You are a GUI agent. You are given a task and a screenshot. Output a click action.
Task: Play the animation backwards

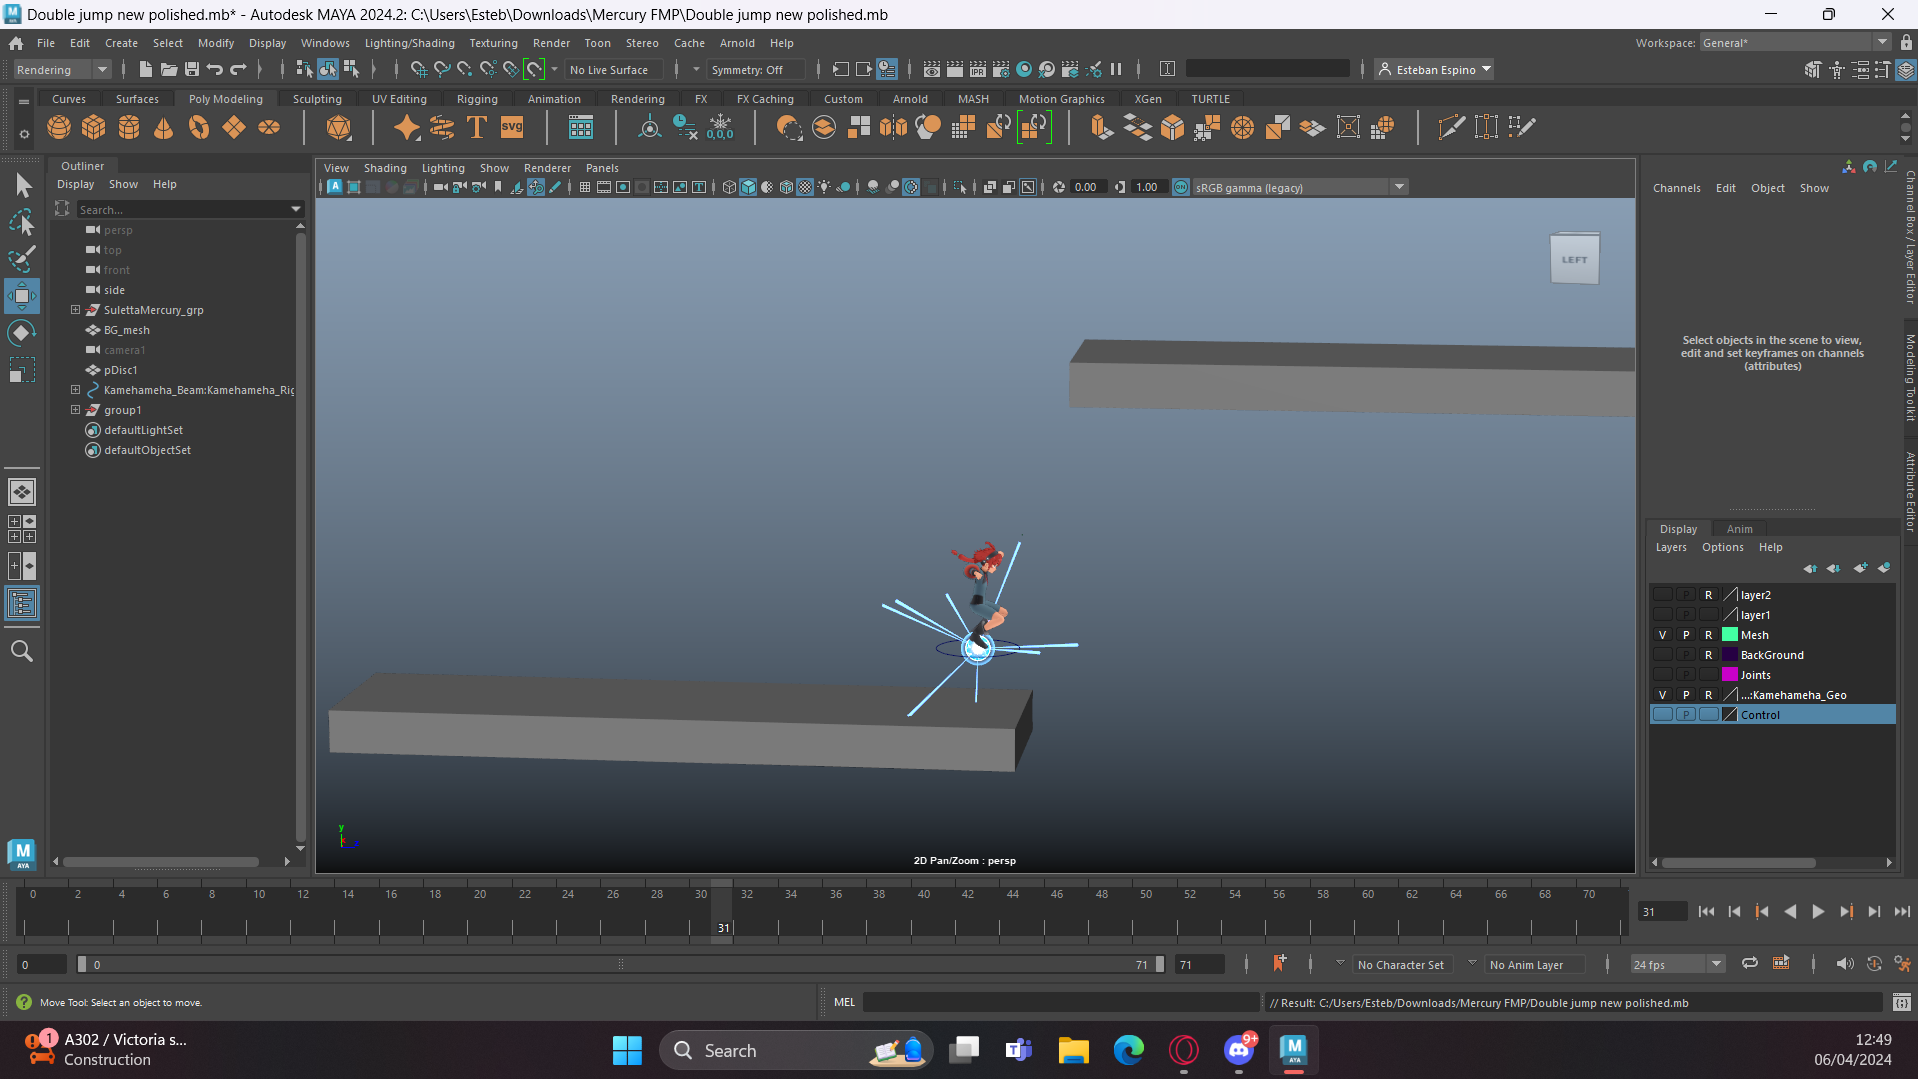click(x=1790, y=911)
